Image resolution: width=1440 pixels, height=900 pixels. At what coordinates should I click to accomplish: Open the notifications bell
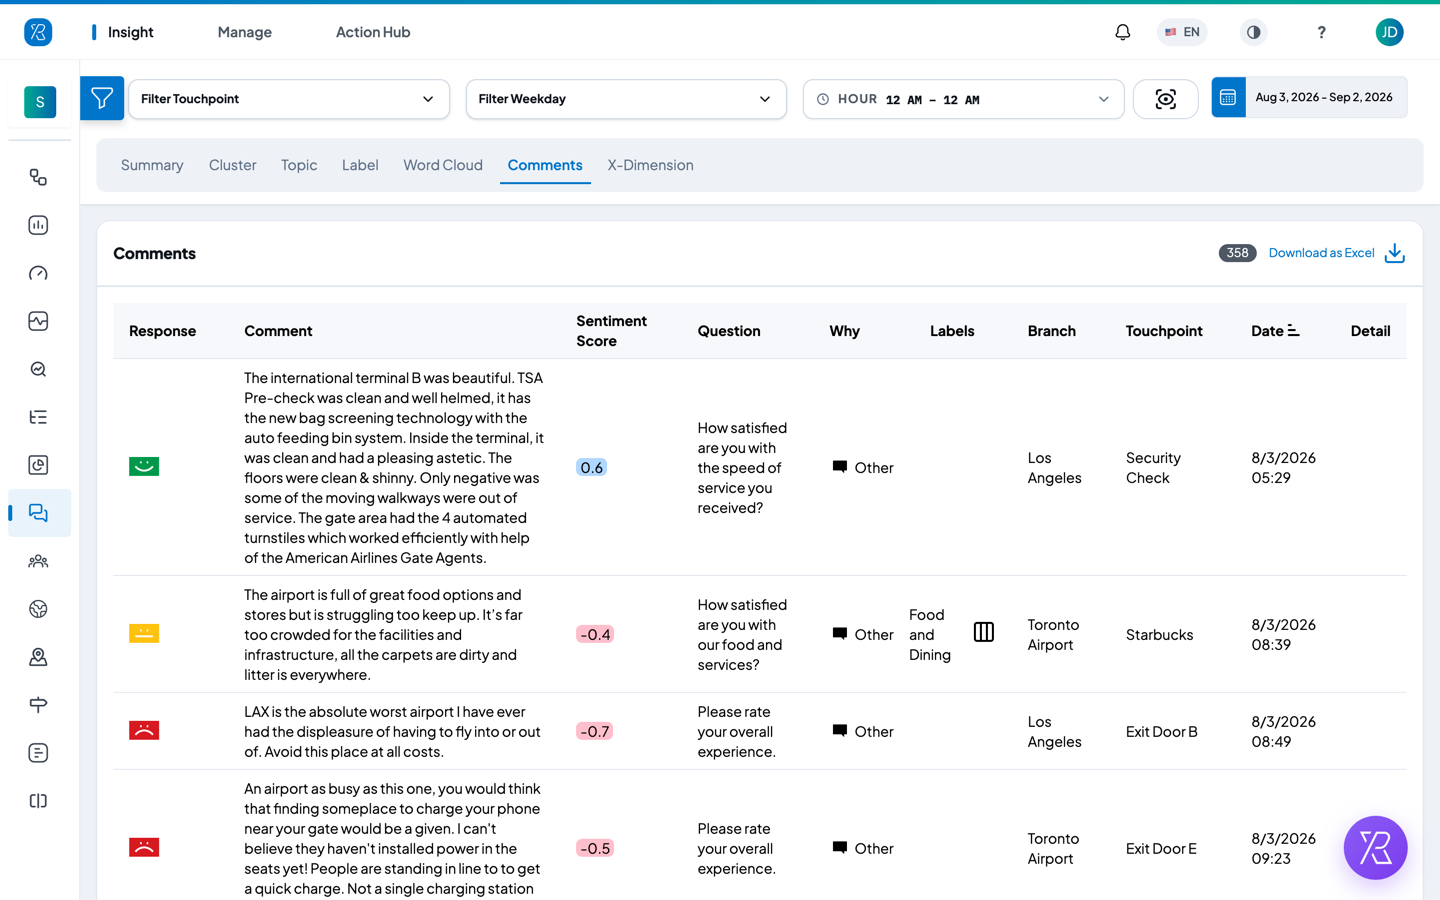tap(1123, 32)
